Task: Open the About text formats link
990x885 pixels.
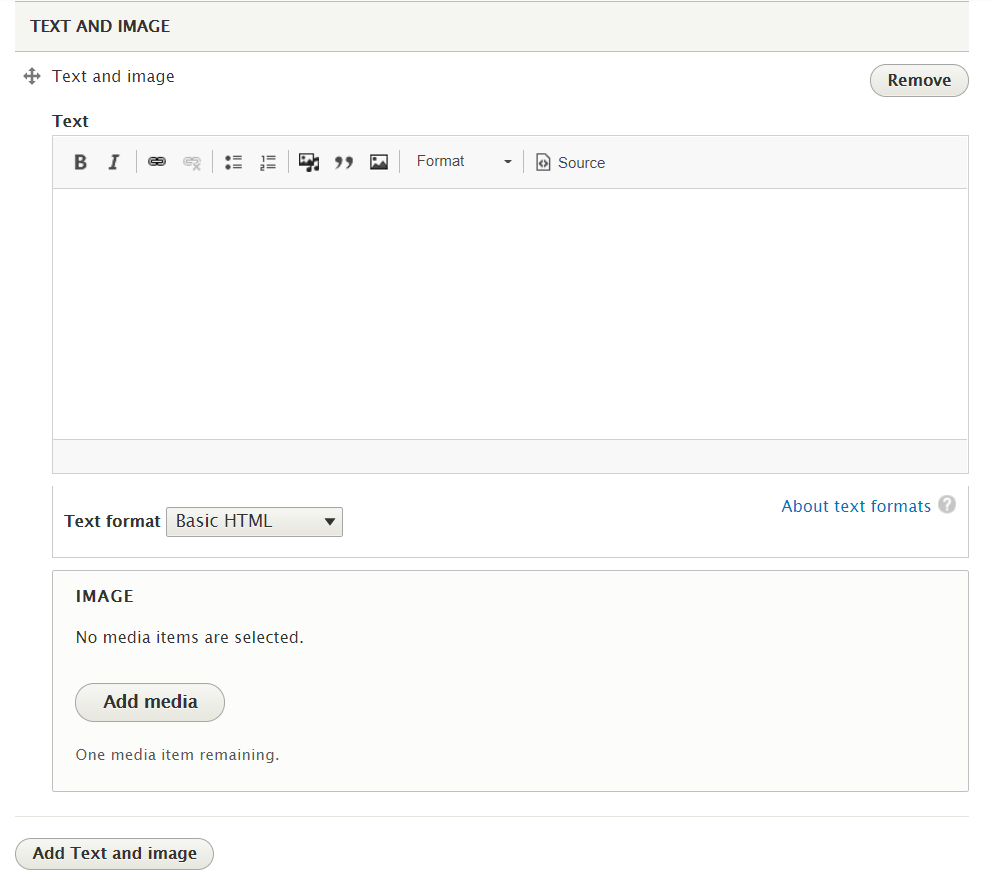Action: point(855,506)
